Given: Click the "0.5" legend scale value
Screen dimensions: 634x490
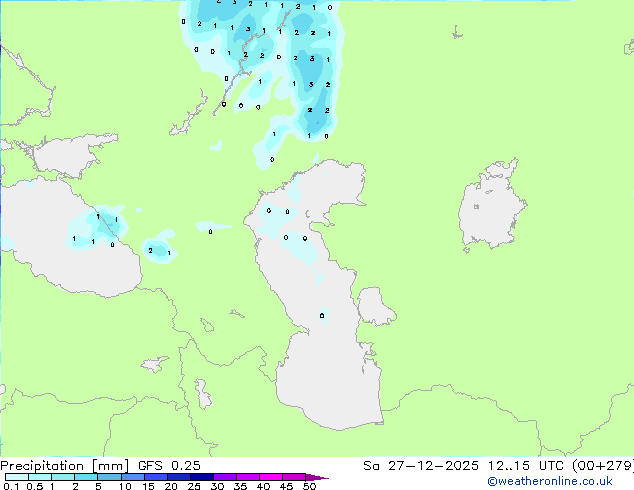Looking at the screenshot, I should (35, 486).
